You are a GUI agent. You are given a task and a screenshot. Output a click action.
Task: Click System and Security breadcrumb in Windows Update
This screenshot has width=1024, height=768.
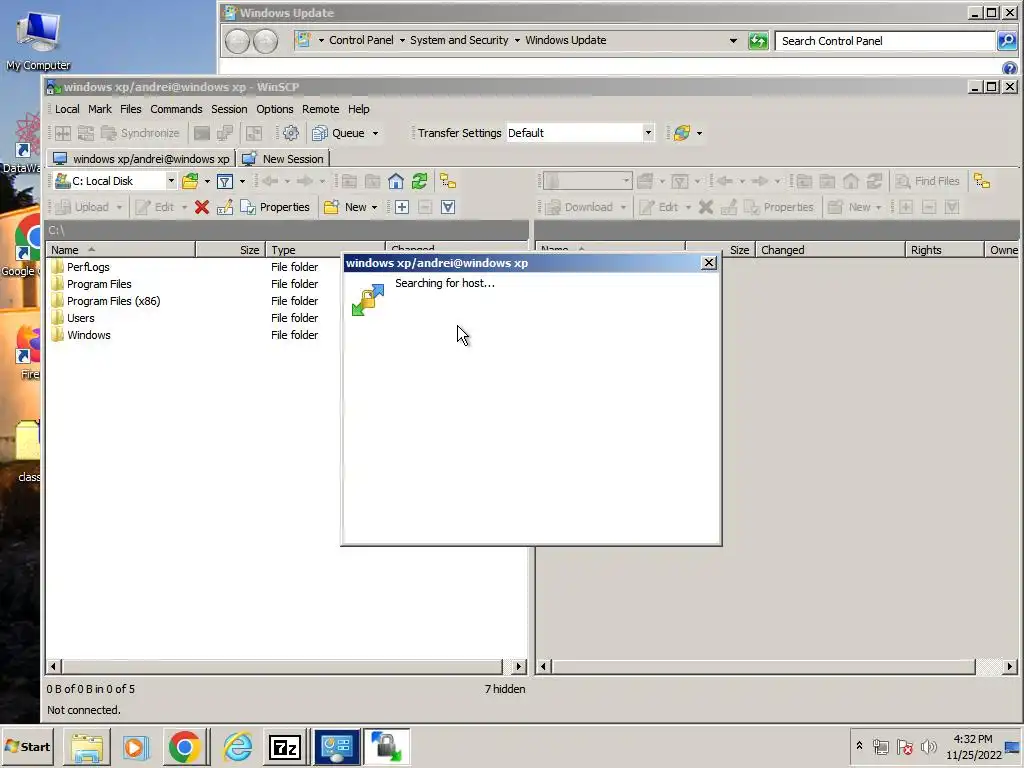459,40
